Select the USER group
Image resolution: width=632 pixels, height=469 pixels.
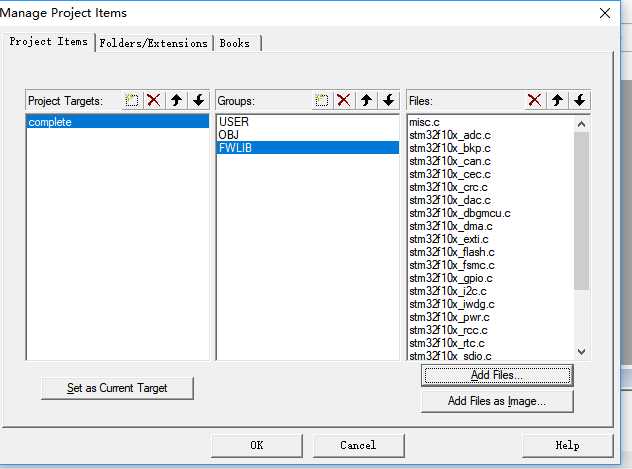[308, 122]
